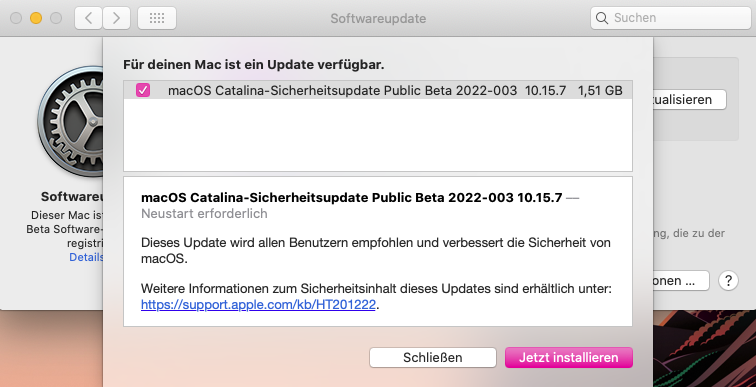This screenshot has height=387, width=756.
Task: Click the bold update title in description
Action: 351,198
